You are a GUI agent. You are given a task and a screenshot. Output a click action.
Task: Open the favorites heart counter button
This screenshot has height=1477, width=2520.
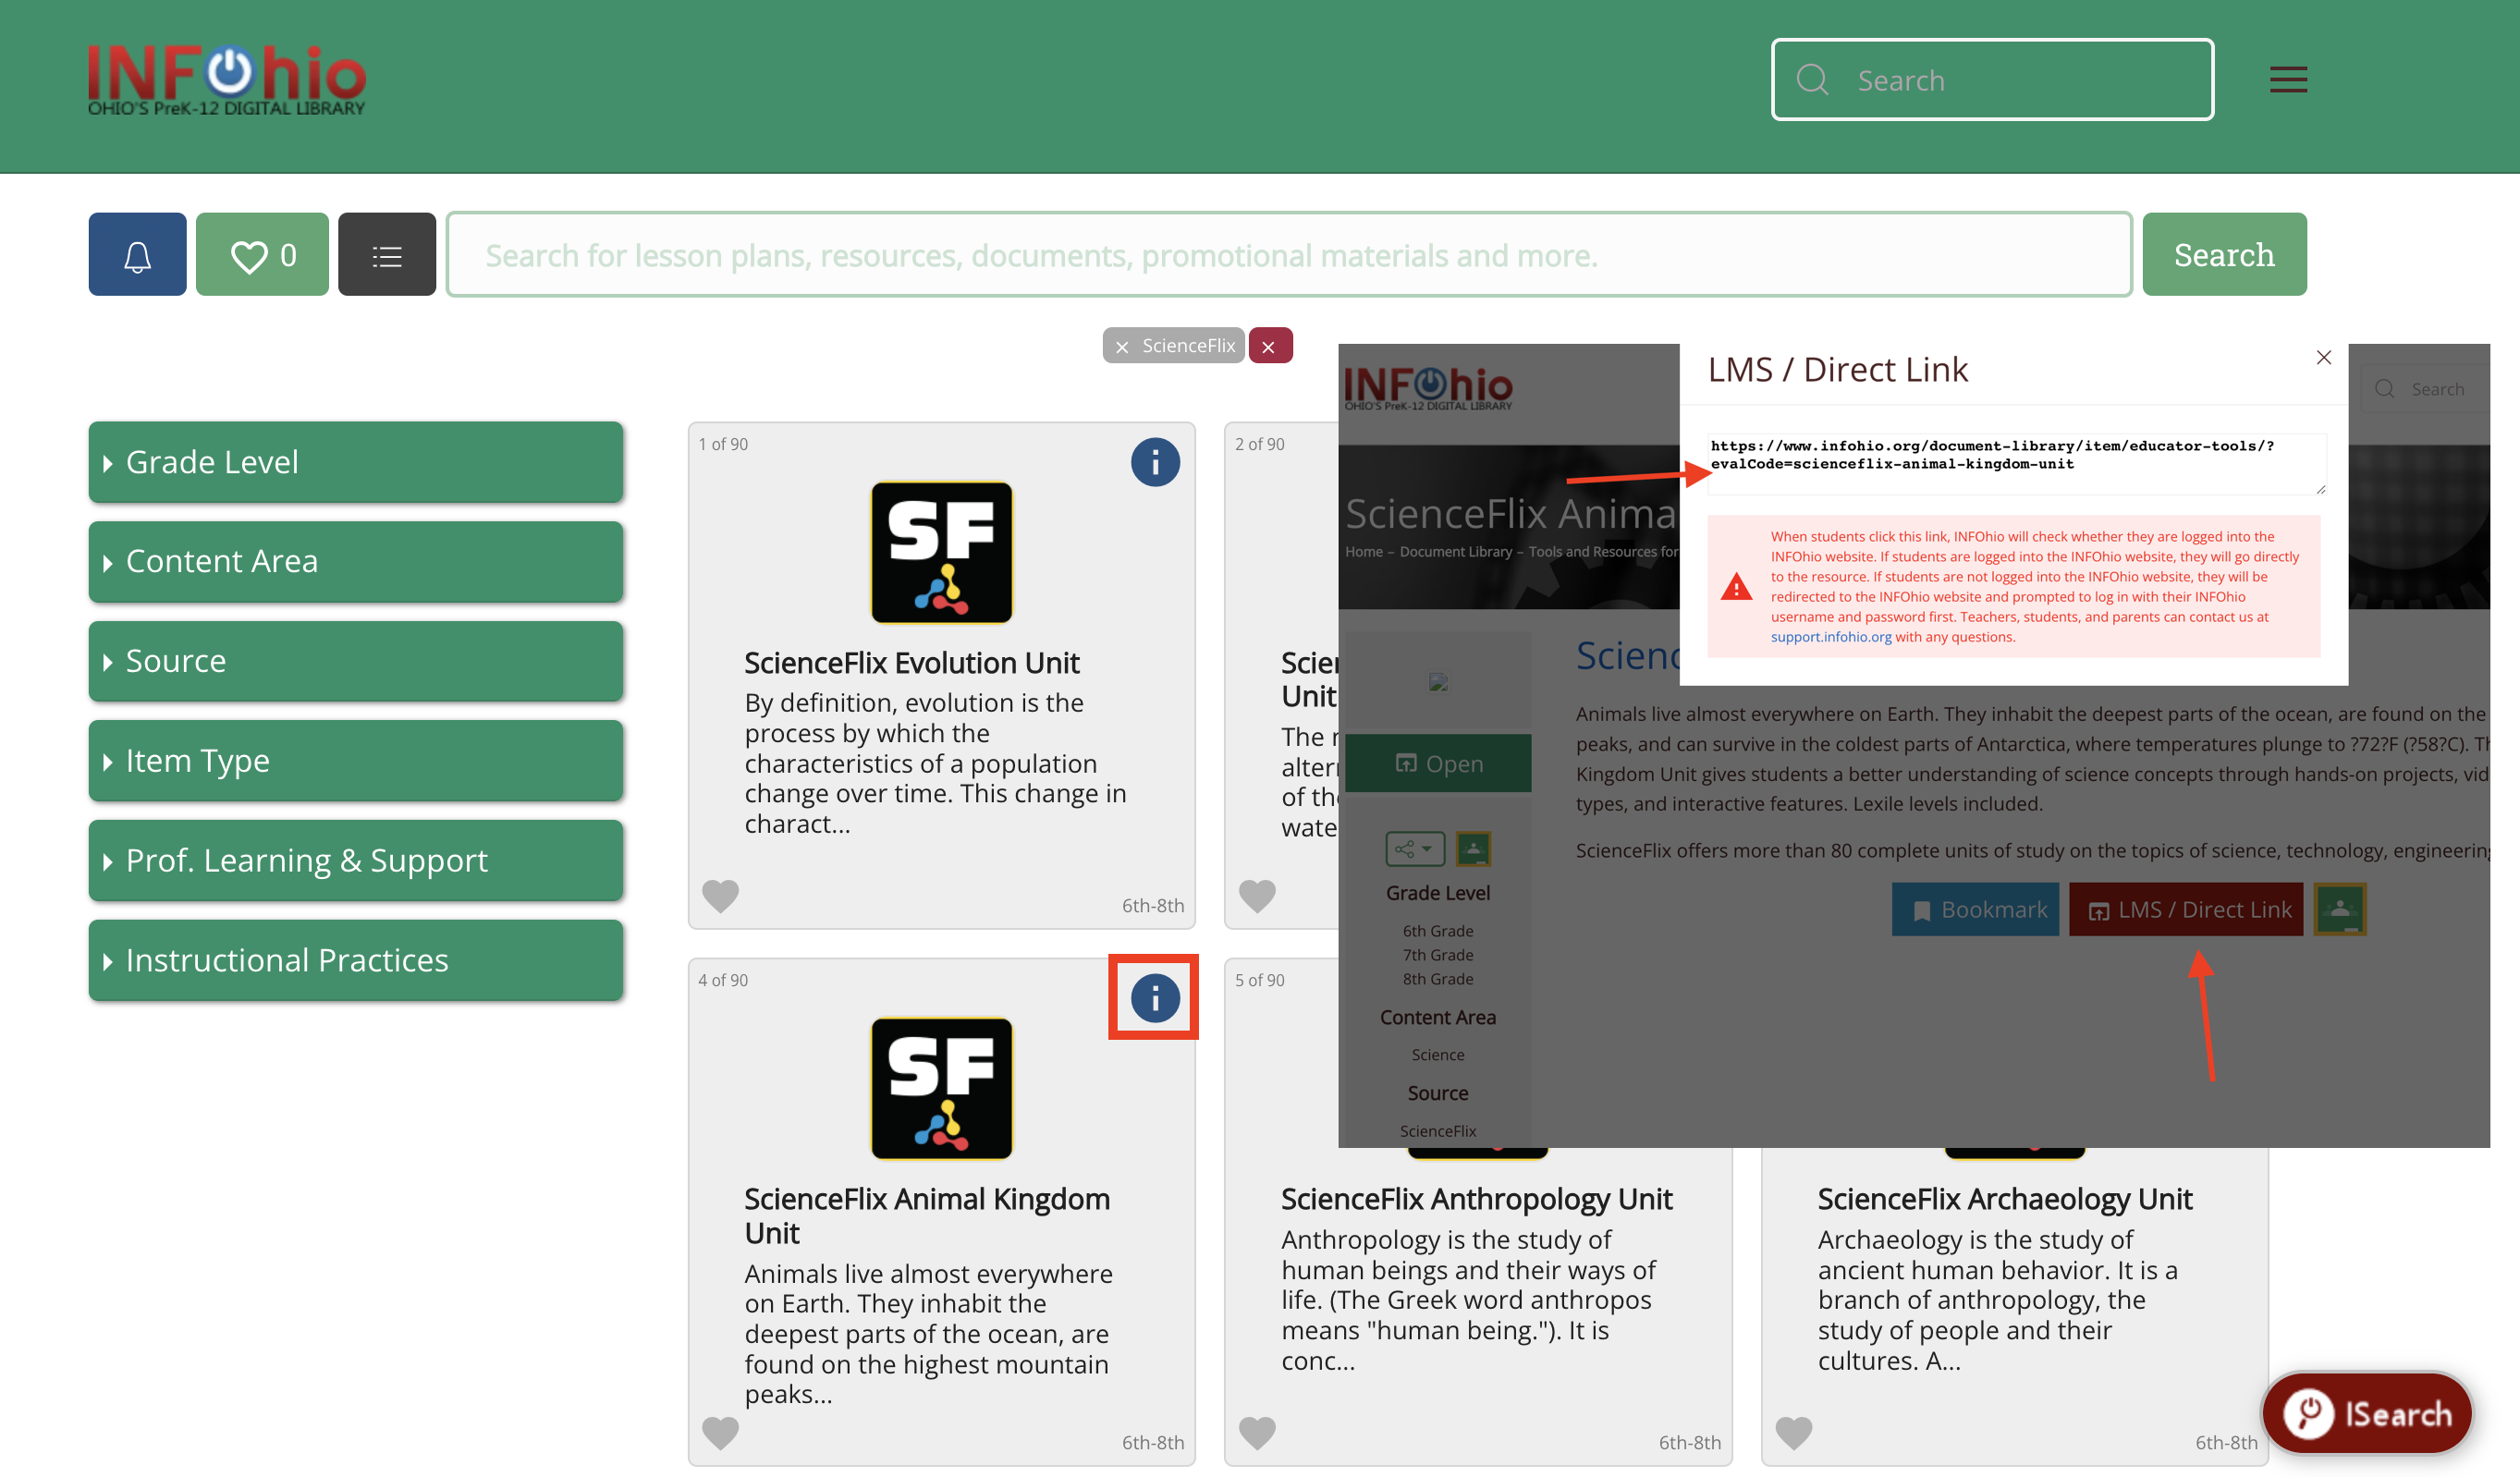(262, 255)
